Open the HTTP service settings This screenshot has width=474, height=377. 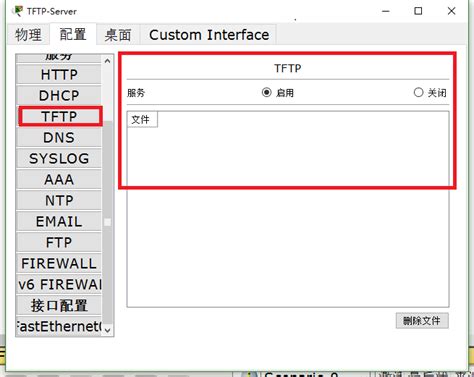(x=59, y=74)
